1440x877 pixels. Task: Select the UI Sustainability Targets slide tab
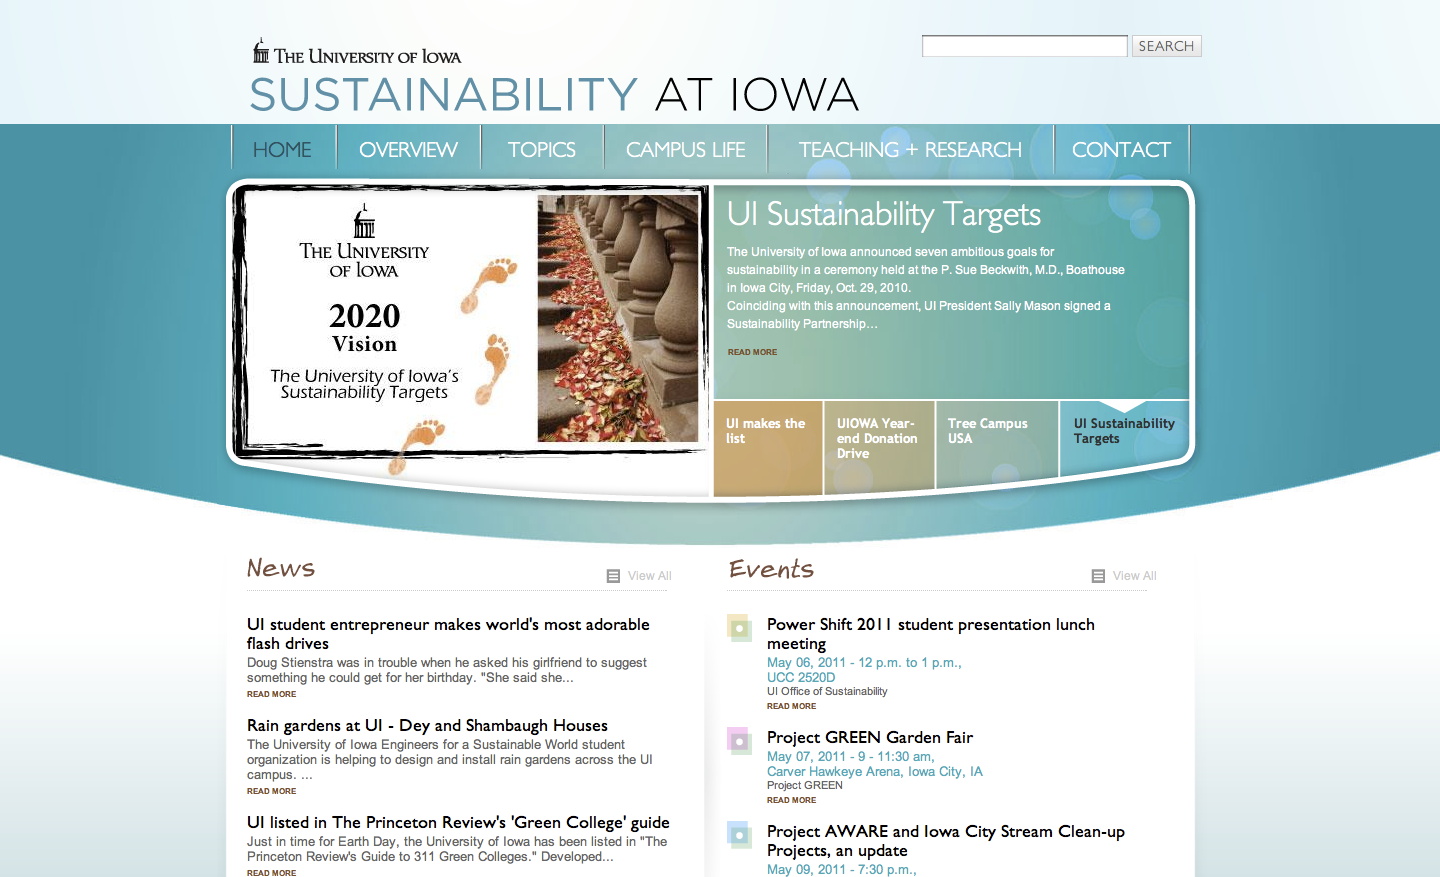pos(1124,437)
